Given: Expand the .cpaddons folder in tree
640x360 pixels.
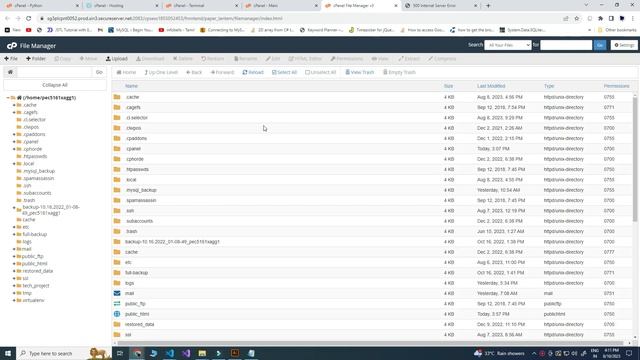Looking at the screenshot, I should [x=14, y=134].
